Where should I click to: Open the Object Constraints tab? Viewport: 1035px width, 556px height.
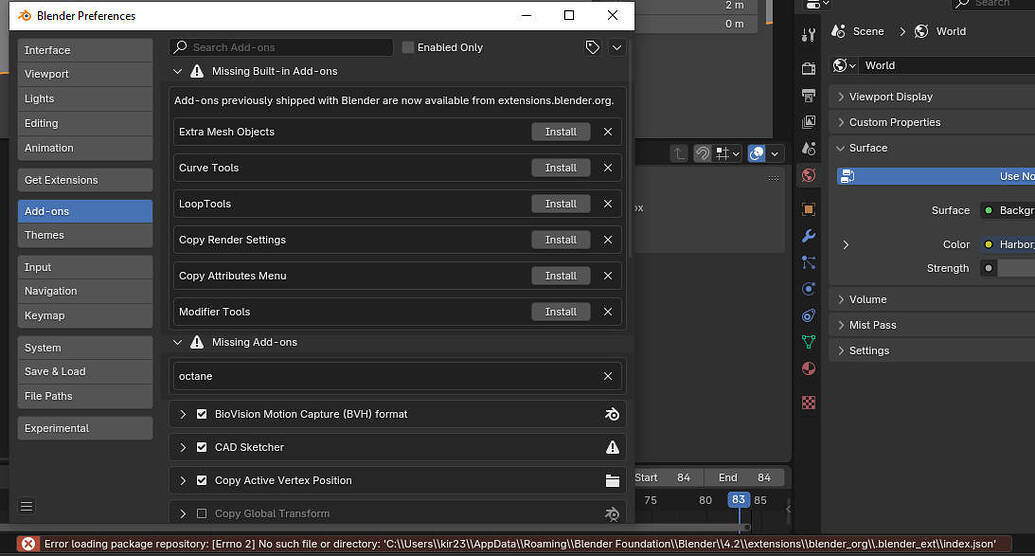click(x=809, y=316)
